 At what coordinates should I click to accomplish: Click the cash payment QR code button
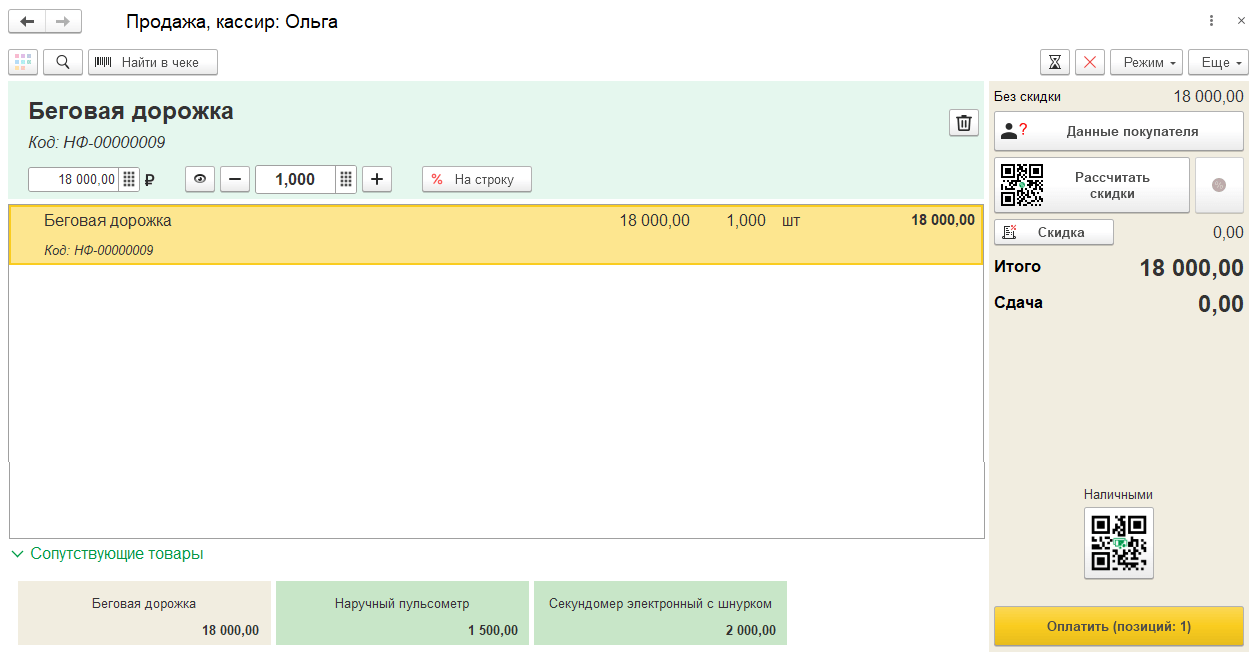click(x=1118, y=543)
